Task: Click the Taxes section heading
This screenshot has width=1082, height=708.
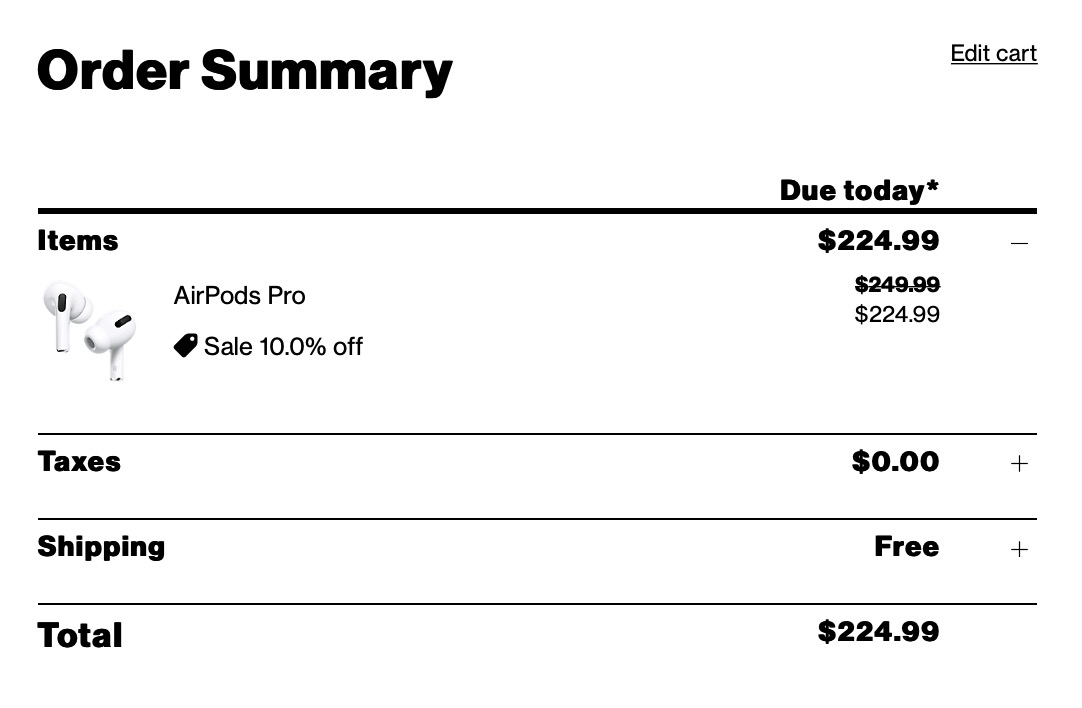Action: [79, 462]
